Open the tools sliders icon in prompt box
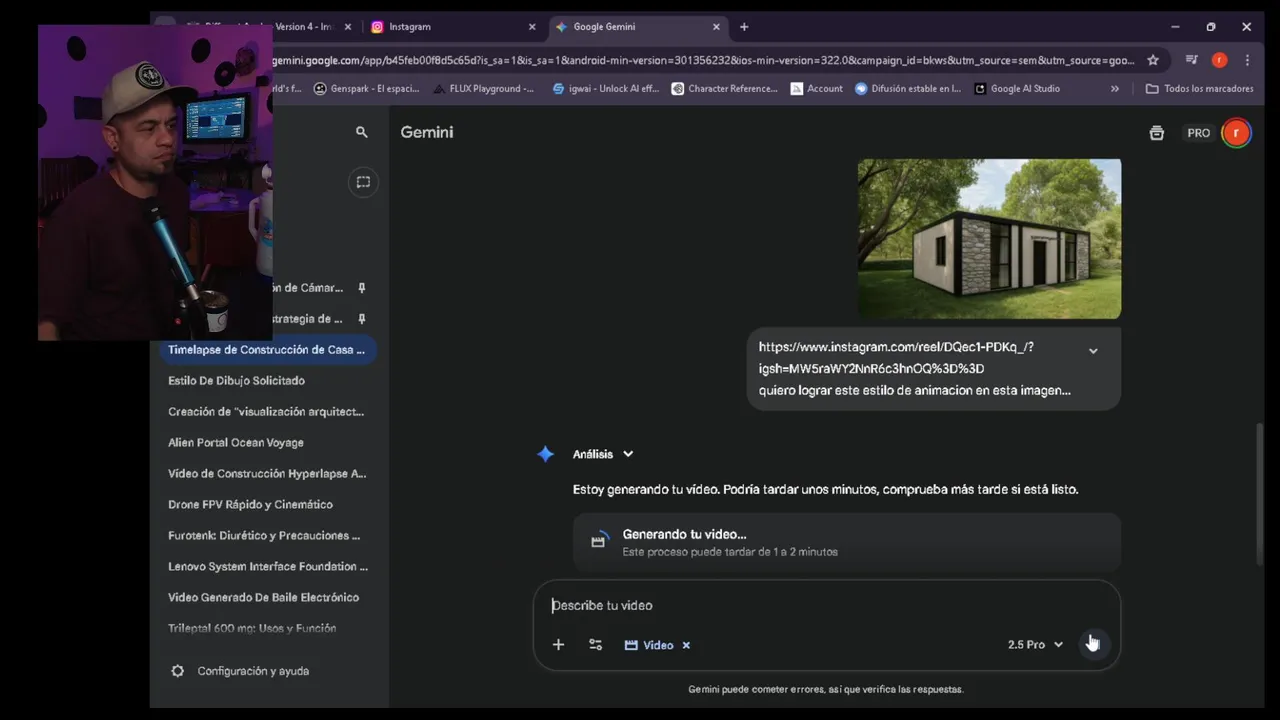This screenshot has width=1280, height=720. point(596,645)
